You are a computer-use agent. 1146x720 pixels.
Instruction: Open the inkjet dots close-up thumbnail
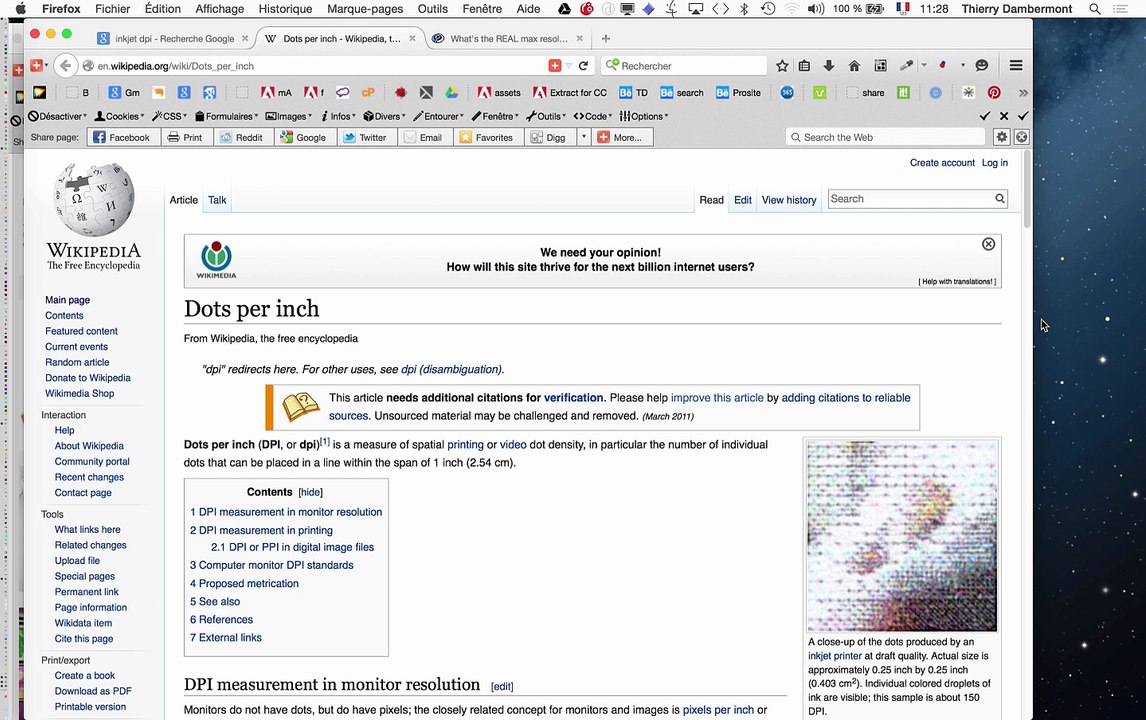pyautogui.click(x=902, y=536)
